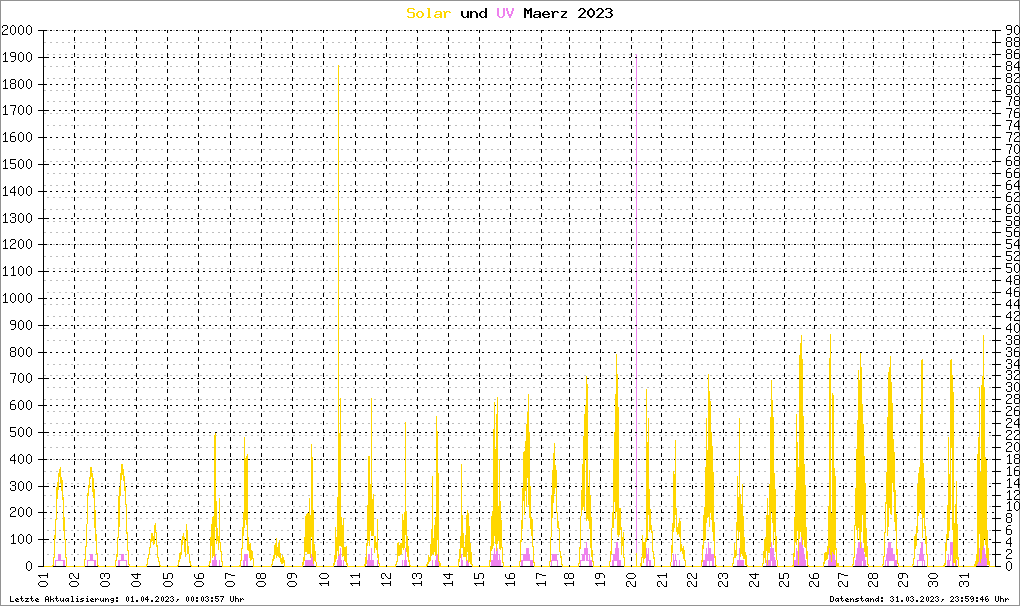Click the 60 label on right UV axis
1020x606 pixels.
[1012, 209]
